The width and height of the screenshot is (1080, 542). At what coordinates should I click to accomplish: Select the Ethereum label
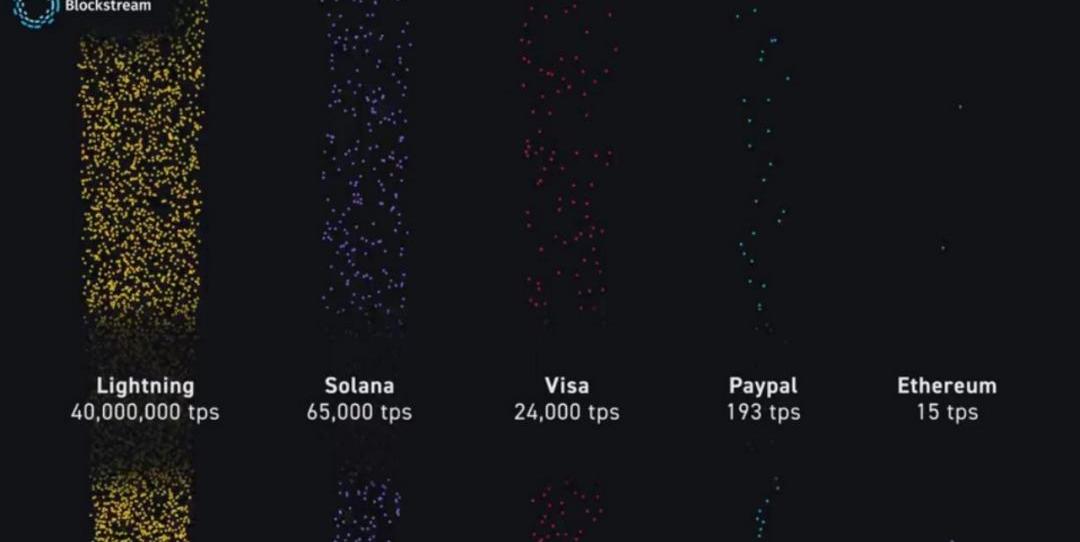click(947, 386)
